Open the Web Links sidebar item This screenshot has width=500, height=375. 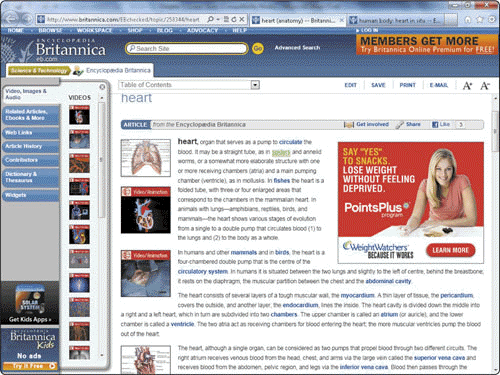pos(31,133)
